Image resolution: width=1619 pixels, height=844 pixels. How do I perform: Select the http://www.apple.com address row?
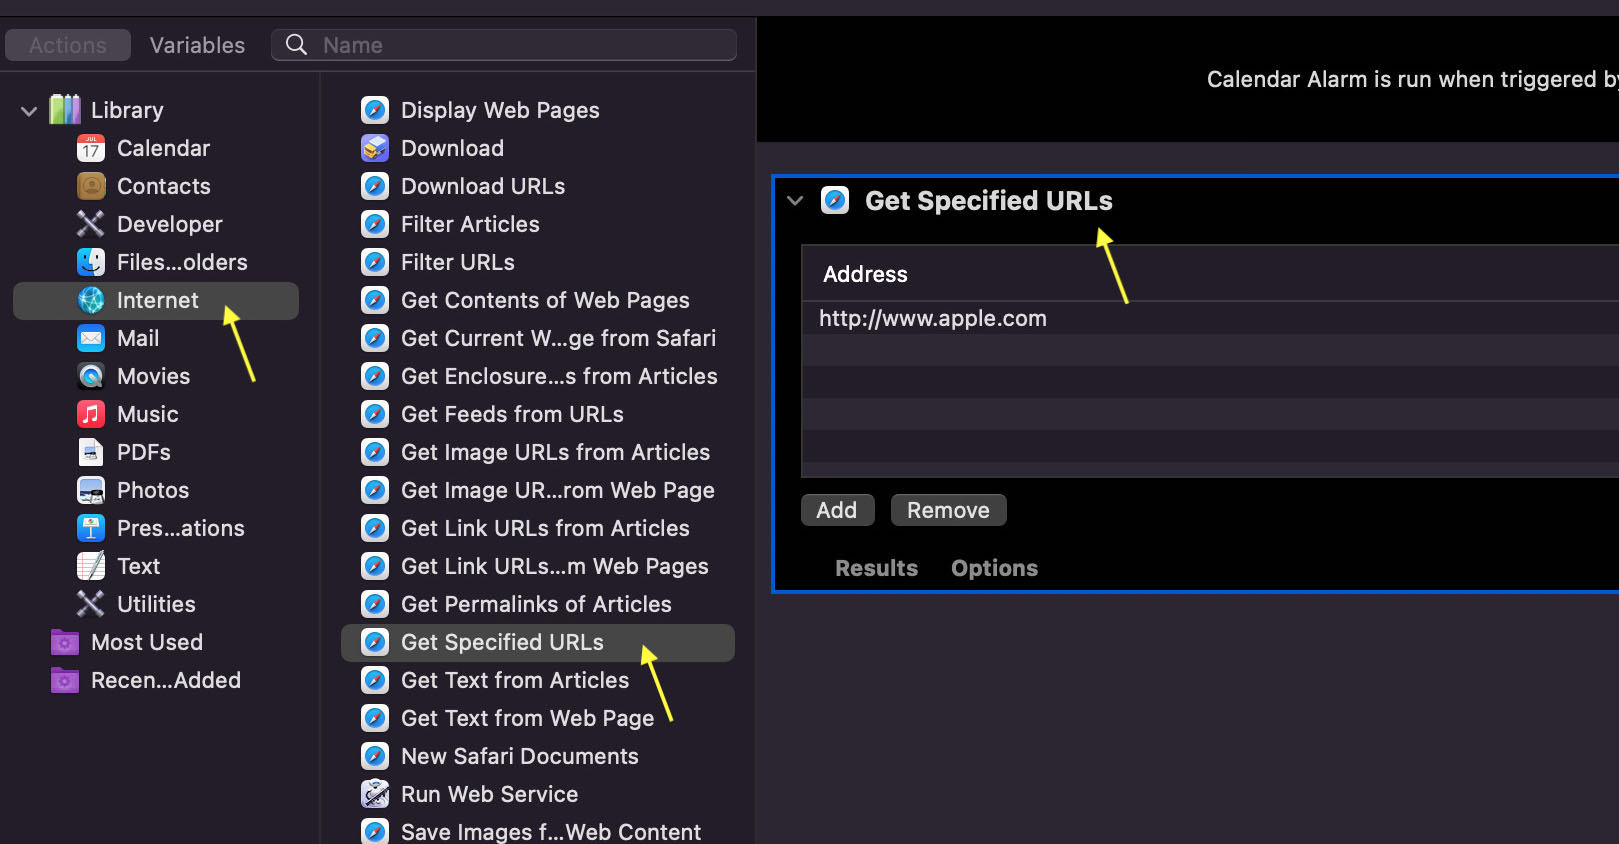(x=1210, y=318)
